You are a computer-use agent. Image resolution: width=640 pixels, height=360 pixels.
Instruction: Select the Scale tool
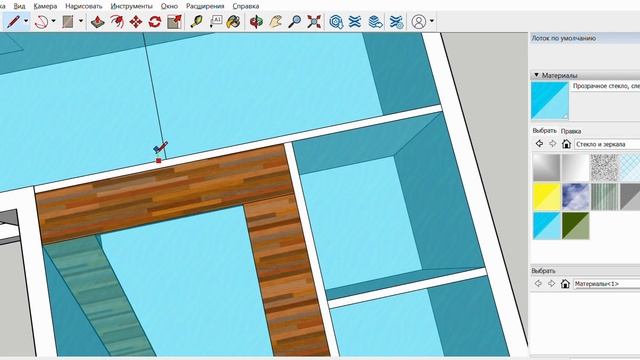click(174, 21)
